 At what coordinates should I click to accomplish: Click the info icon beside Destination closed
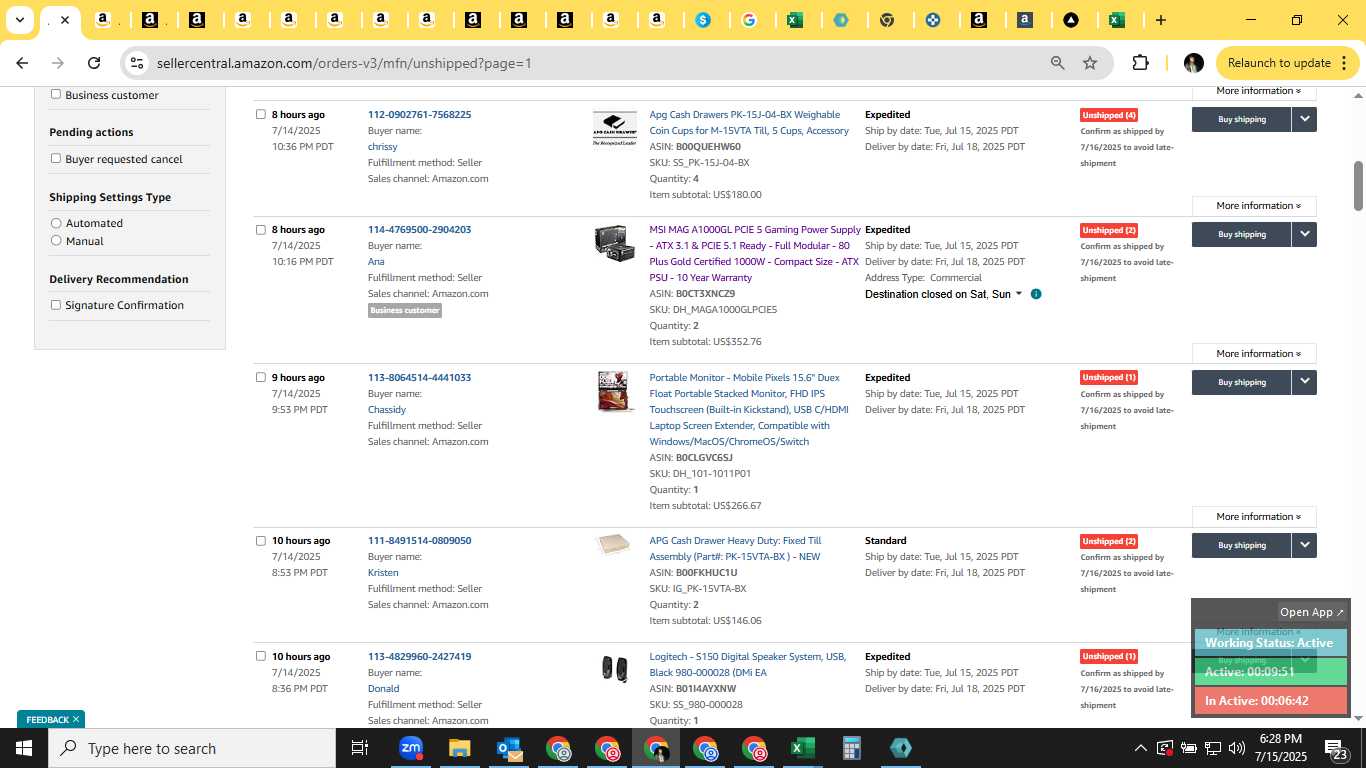[1036, 294]
